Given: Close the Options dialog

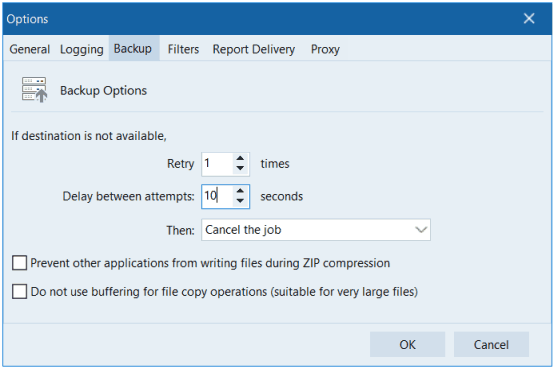Looking at the screenshot, I should pos(529,18).
